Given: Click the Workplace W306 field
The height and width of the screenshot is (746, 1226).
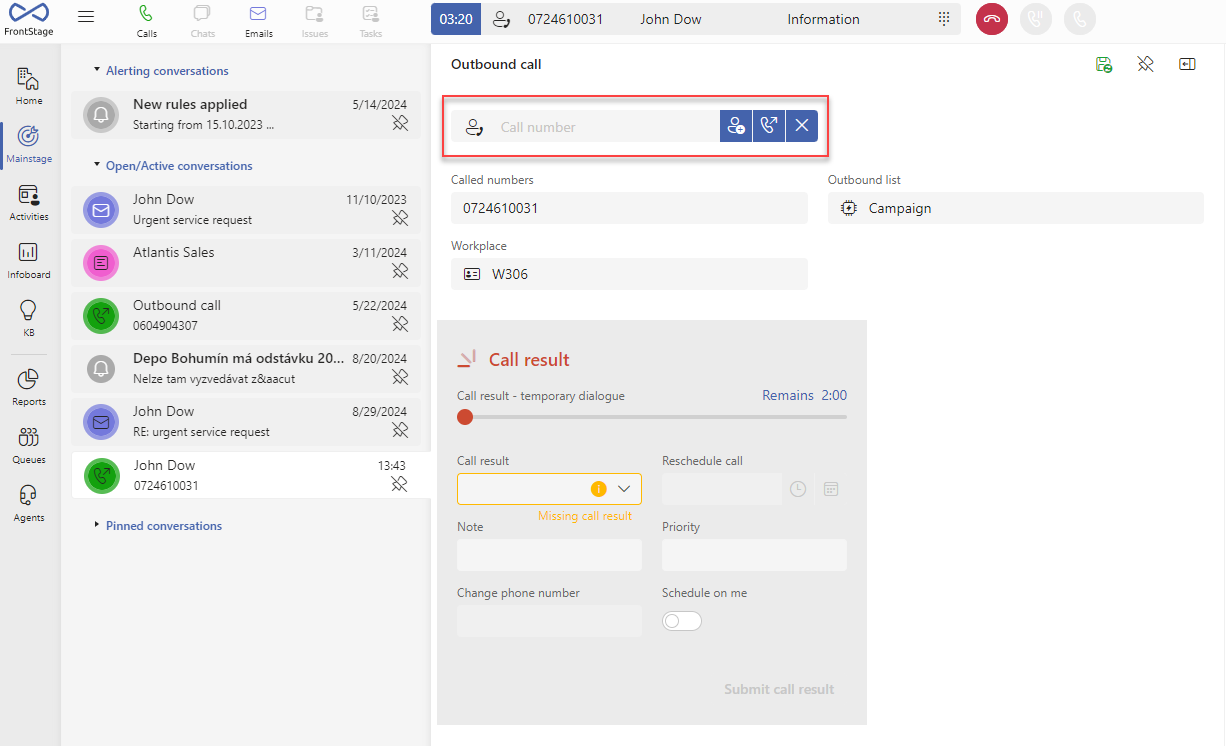Looking at the screenshot, I should tap(629, 274).
